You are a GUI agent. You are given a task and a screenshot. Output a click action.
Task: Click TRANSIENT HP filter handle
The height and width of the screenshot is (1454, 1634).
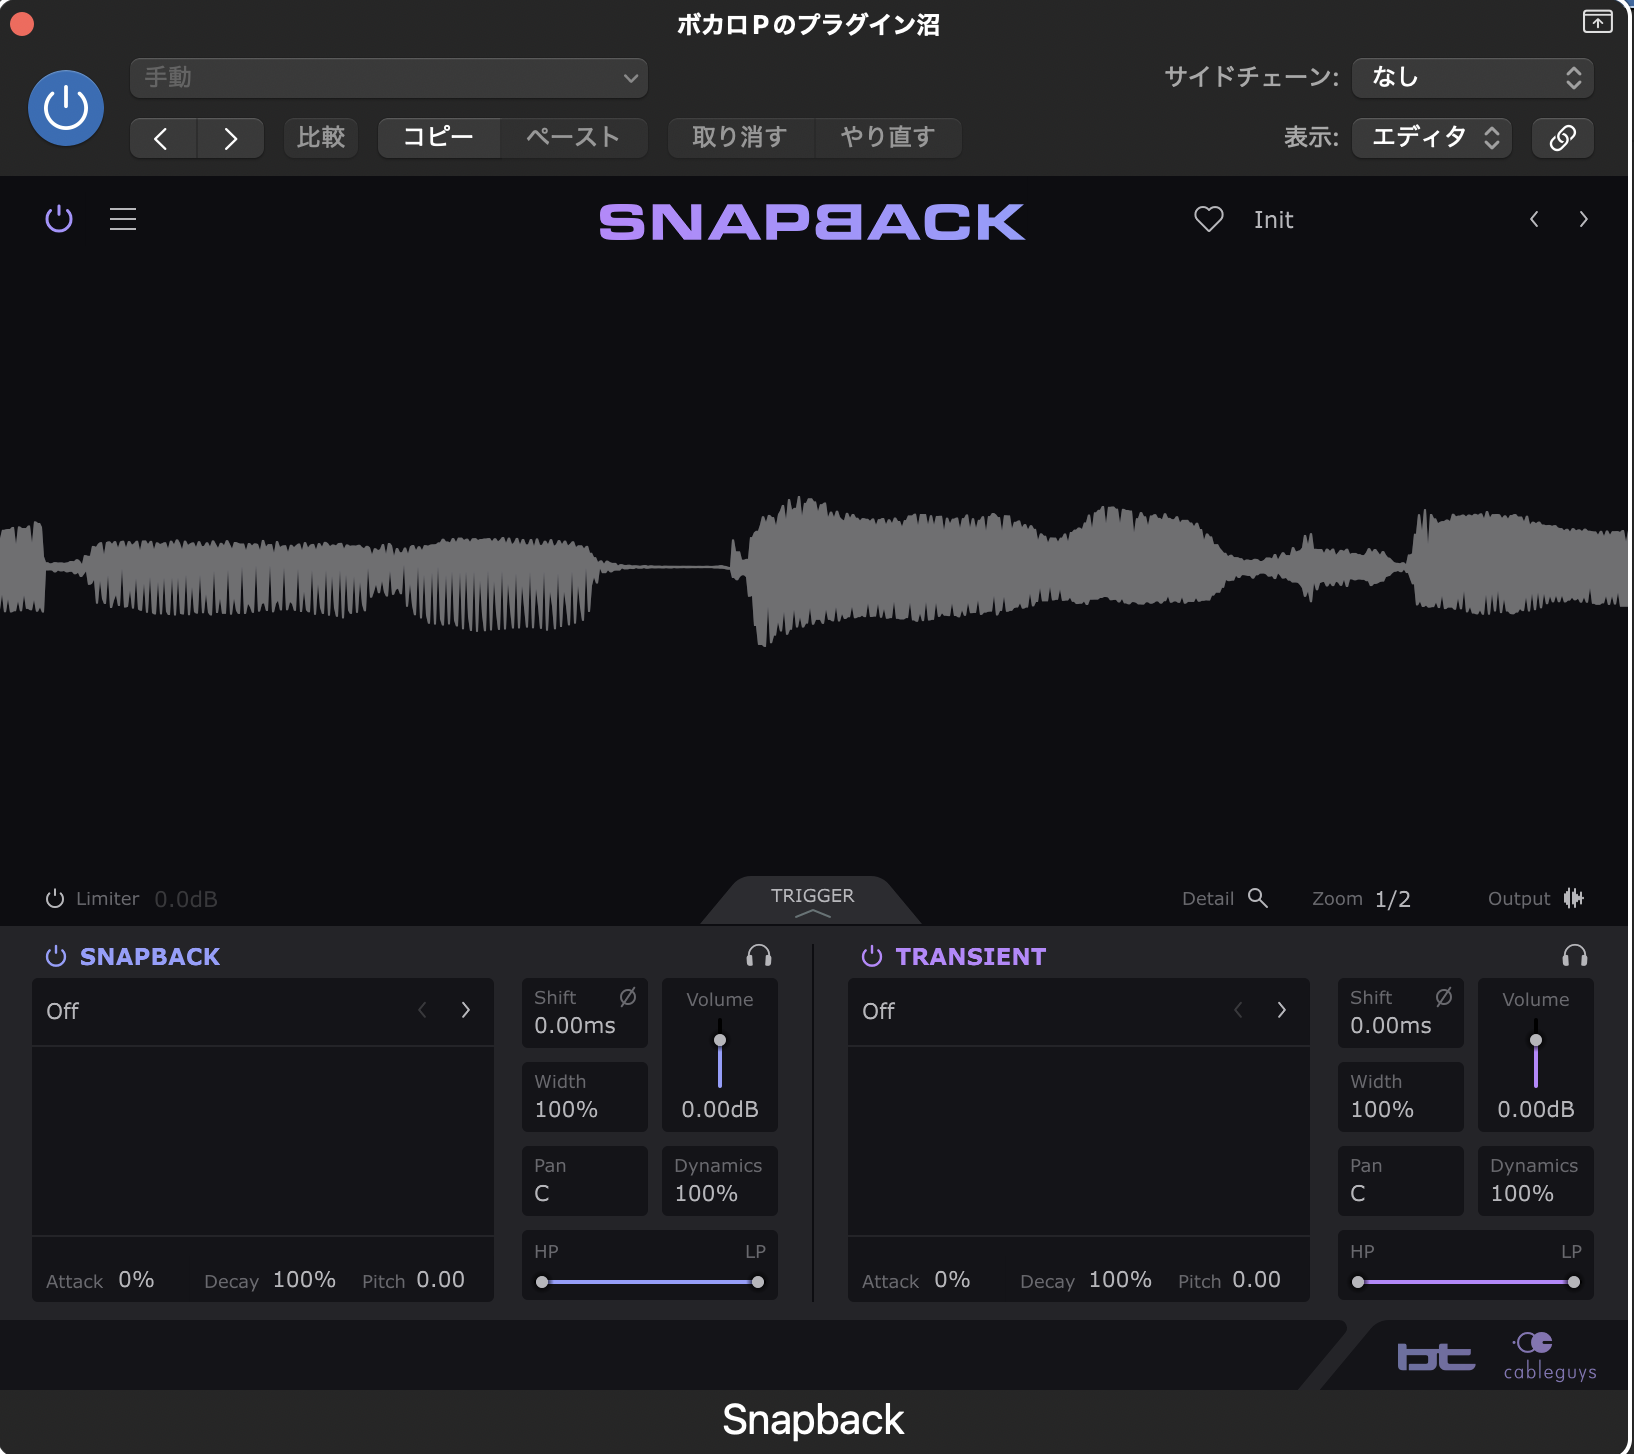pyautogui.click(x=1358, y=1282)
